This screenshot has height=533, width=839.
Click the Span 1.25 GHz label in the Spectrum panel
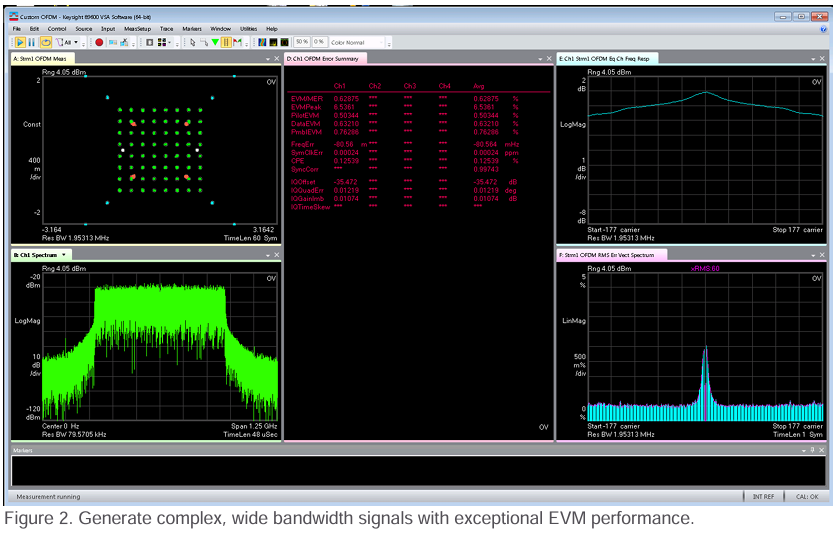(x=254, y=427)
